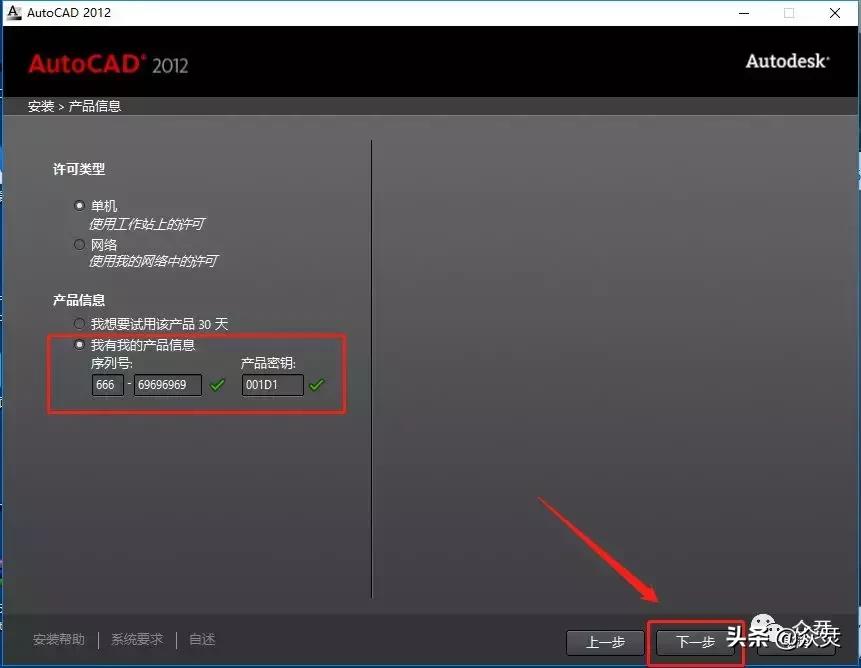Click the 下一步 button

point(695,644)
